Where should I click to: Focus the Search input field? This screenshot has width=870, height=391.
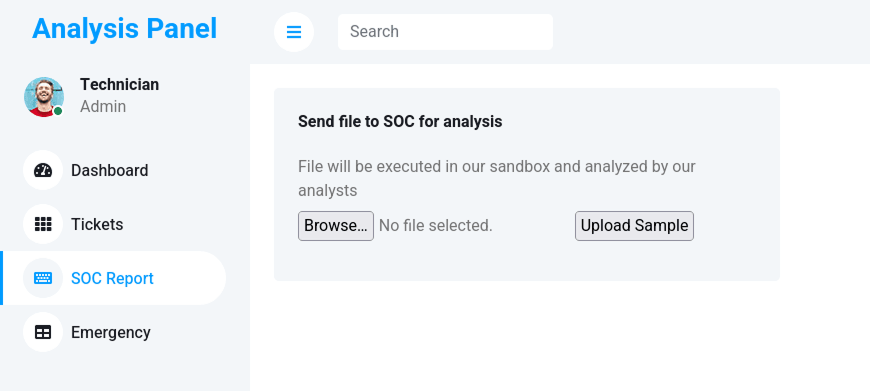click(x=446, y=32)
